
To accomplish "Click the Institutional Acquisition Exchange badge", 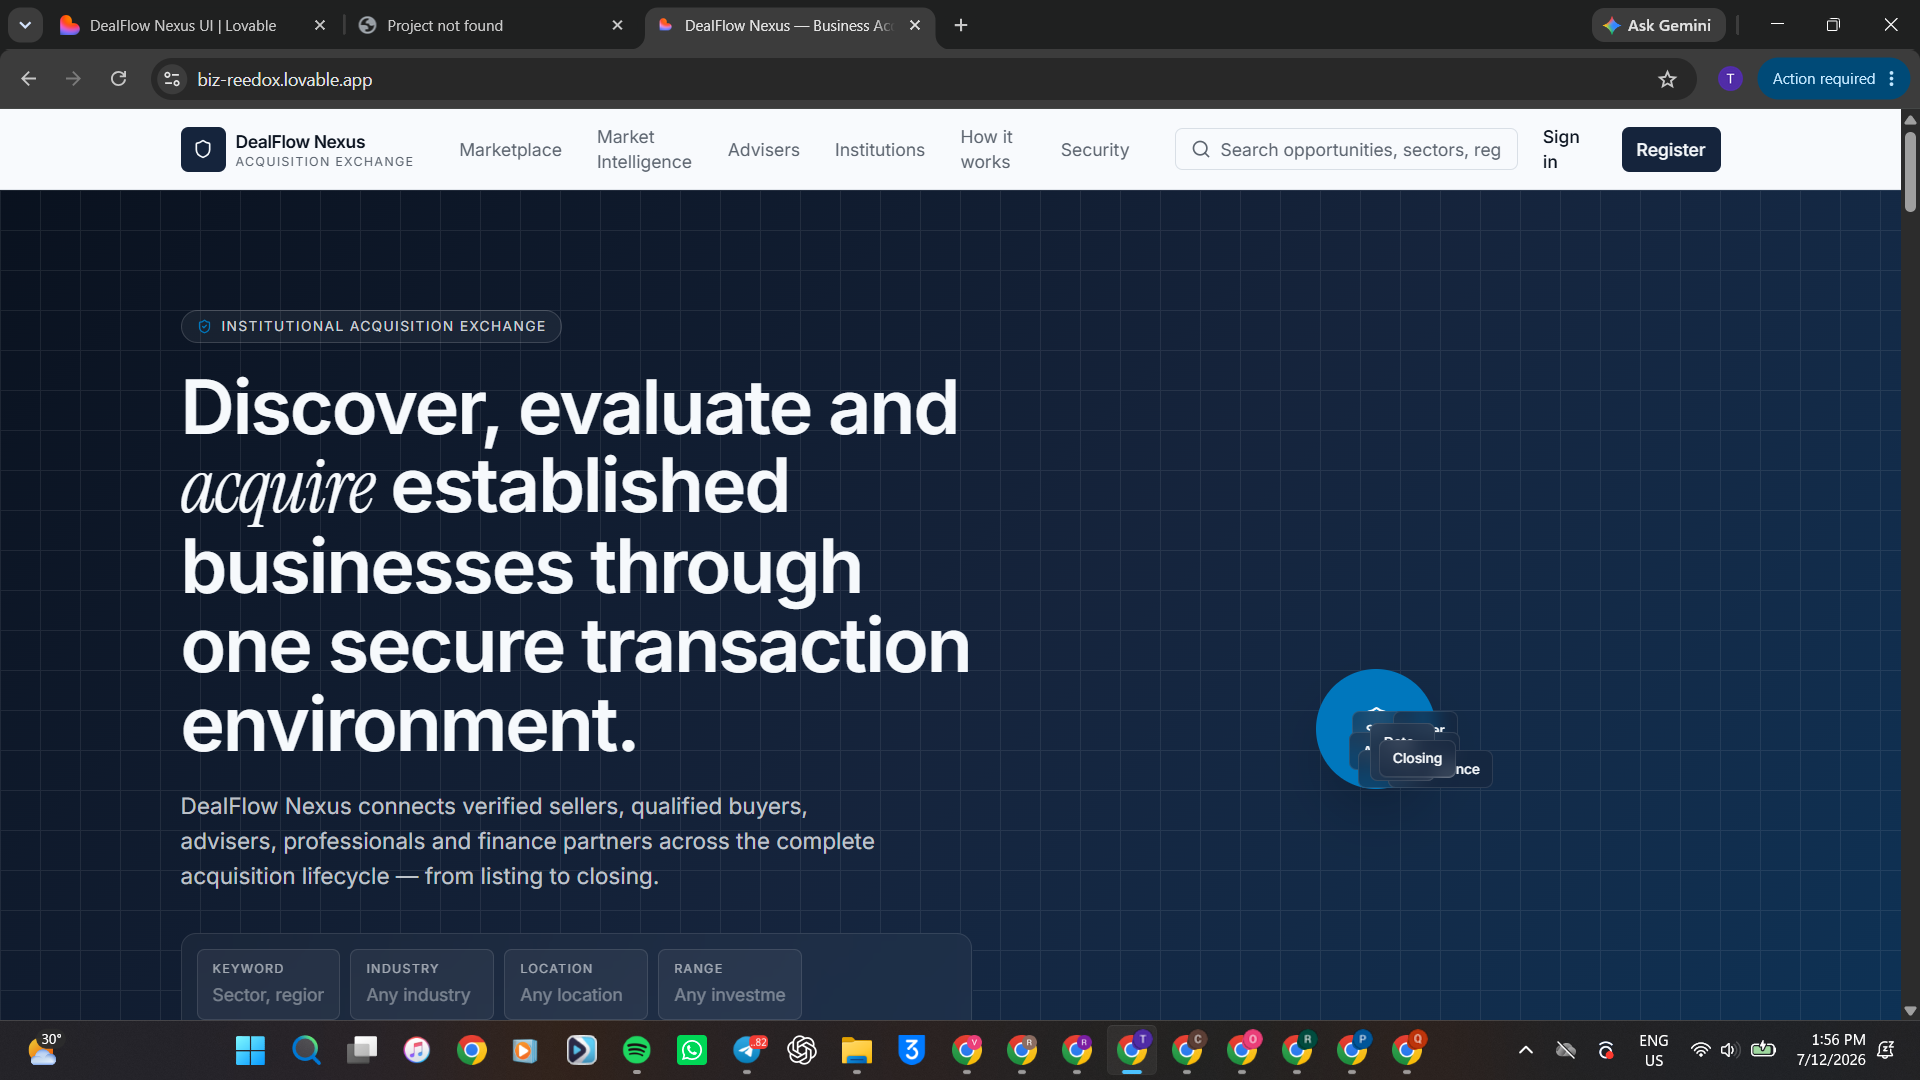I will pyautogui.click(x=371, y=327).
